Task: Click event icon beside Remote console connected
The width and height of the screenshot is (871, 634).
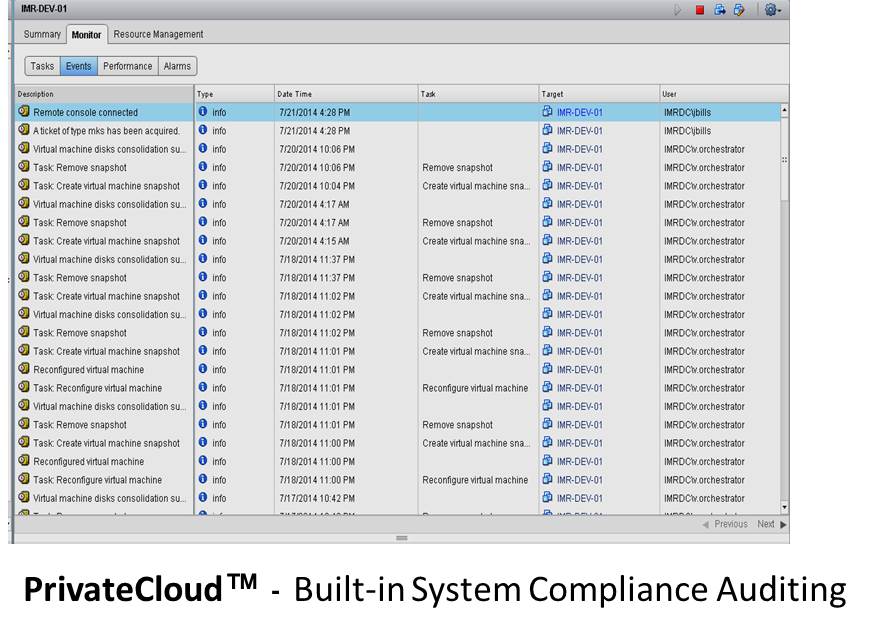Action: 23,112
